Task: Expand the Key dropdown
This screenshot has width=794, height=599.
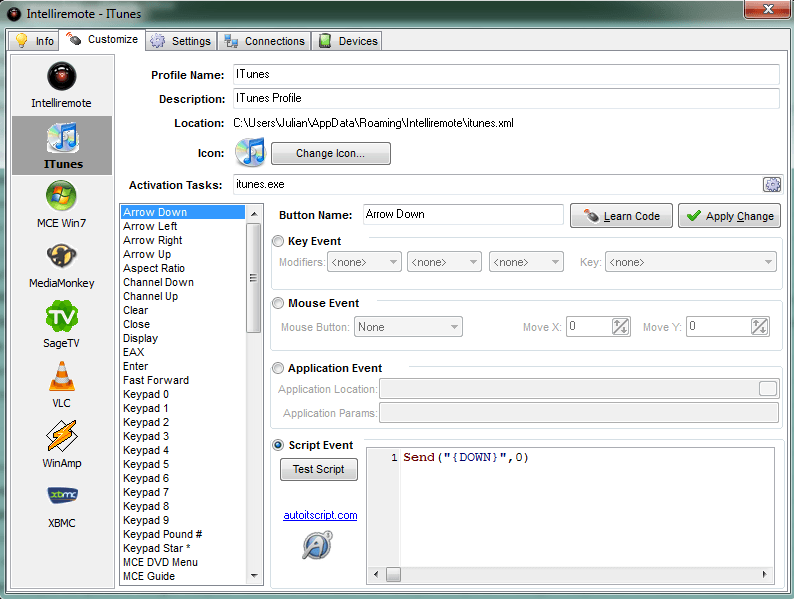Action: tap(691, 262)
